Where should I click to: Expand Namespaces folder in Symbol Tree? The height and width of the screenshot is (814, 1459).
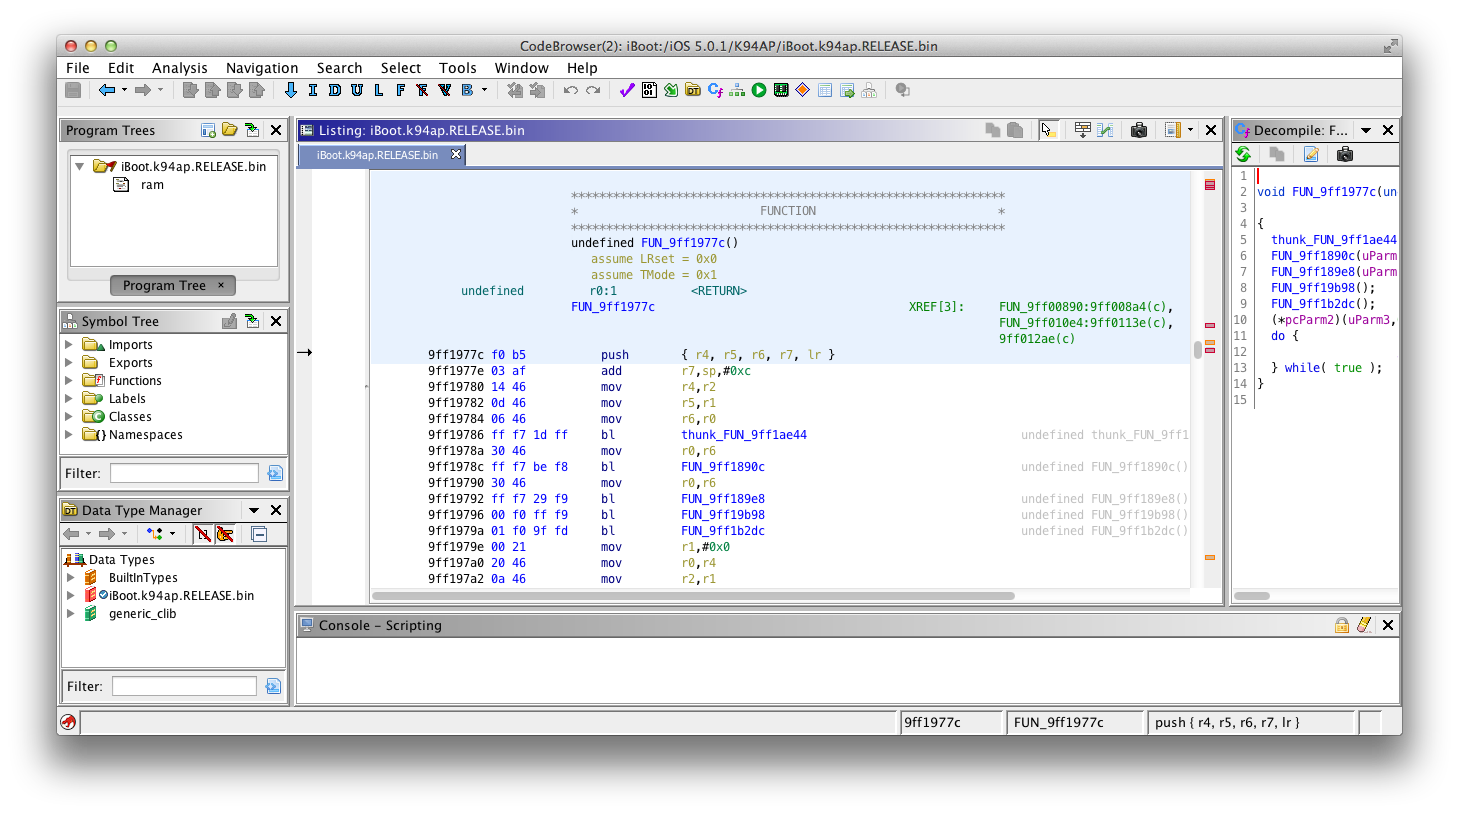(69, 435)
